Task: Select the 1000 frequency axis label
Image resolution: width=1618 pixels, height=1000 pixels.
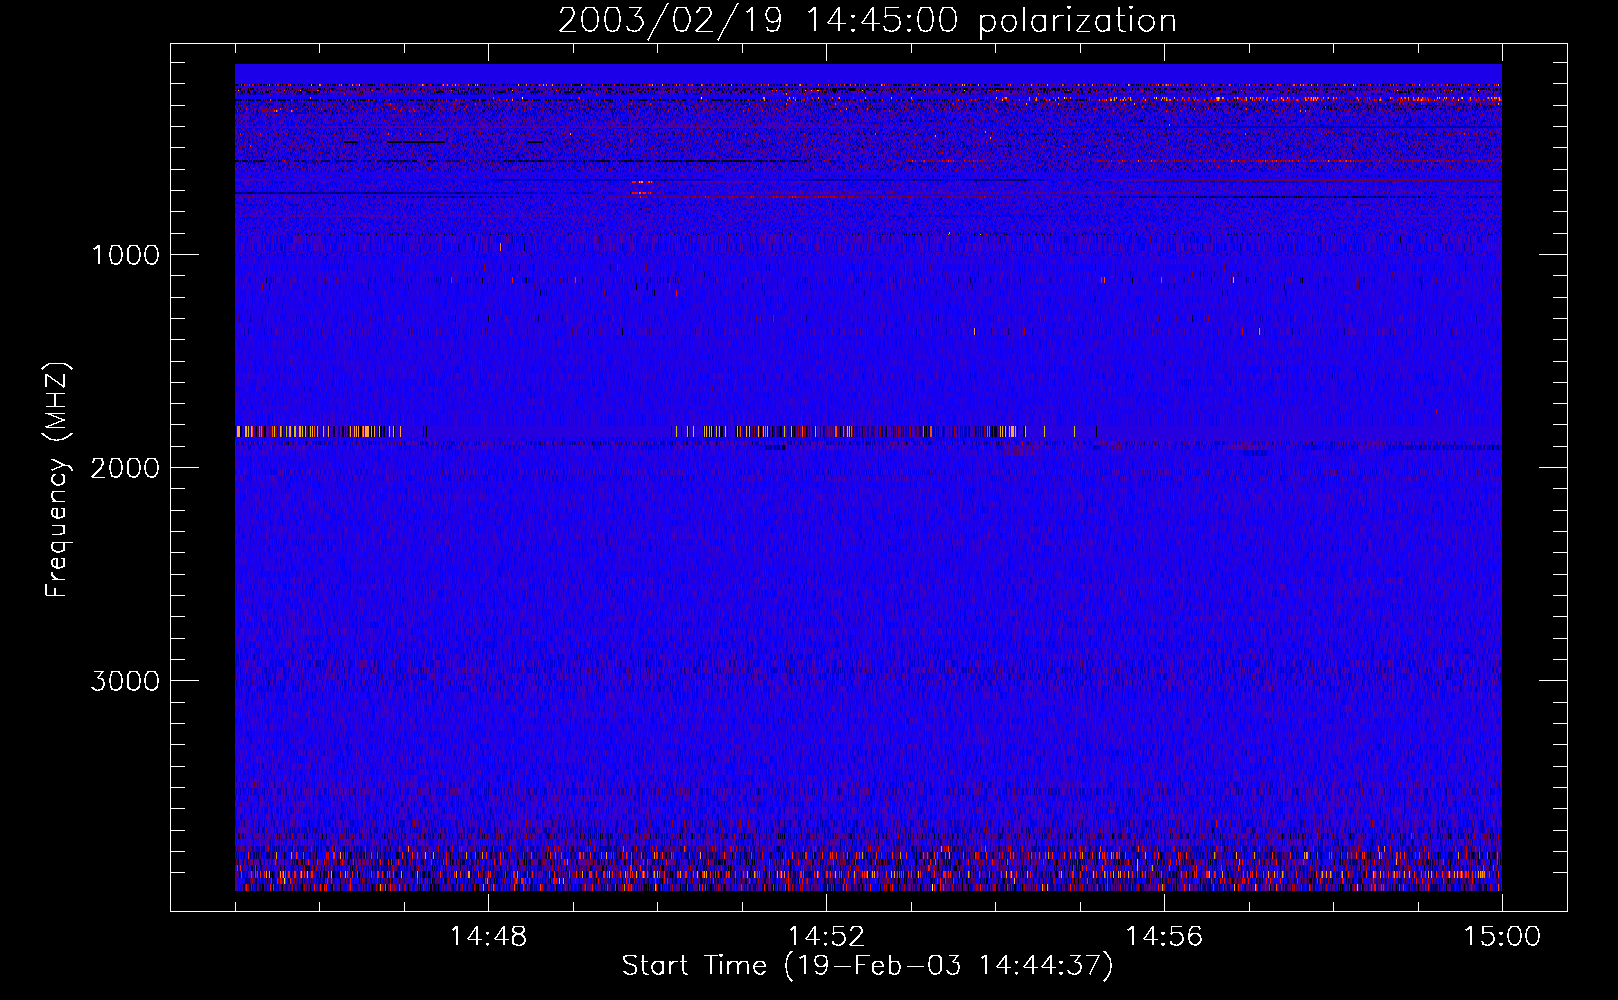Action: pos(125,255)
